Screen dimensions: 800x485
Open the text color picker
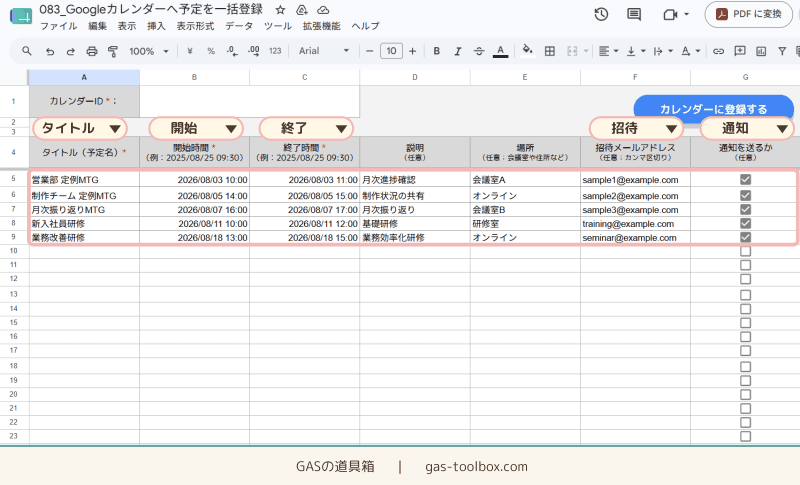coord(500,51)
